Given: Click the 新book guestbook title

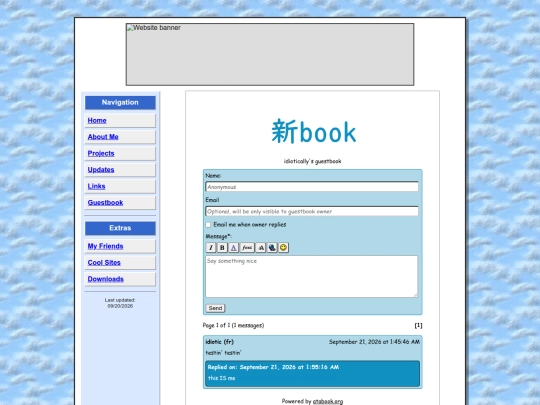Looking at the screenshot, I should point(314,132).
